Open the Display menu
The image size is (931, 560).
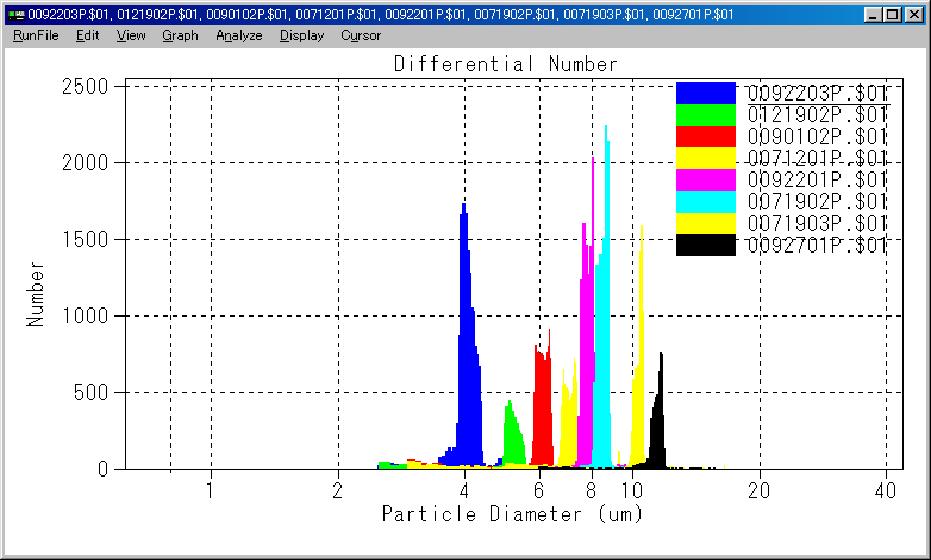click(x=302, y=36)
